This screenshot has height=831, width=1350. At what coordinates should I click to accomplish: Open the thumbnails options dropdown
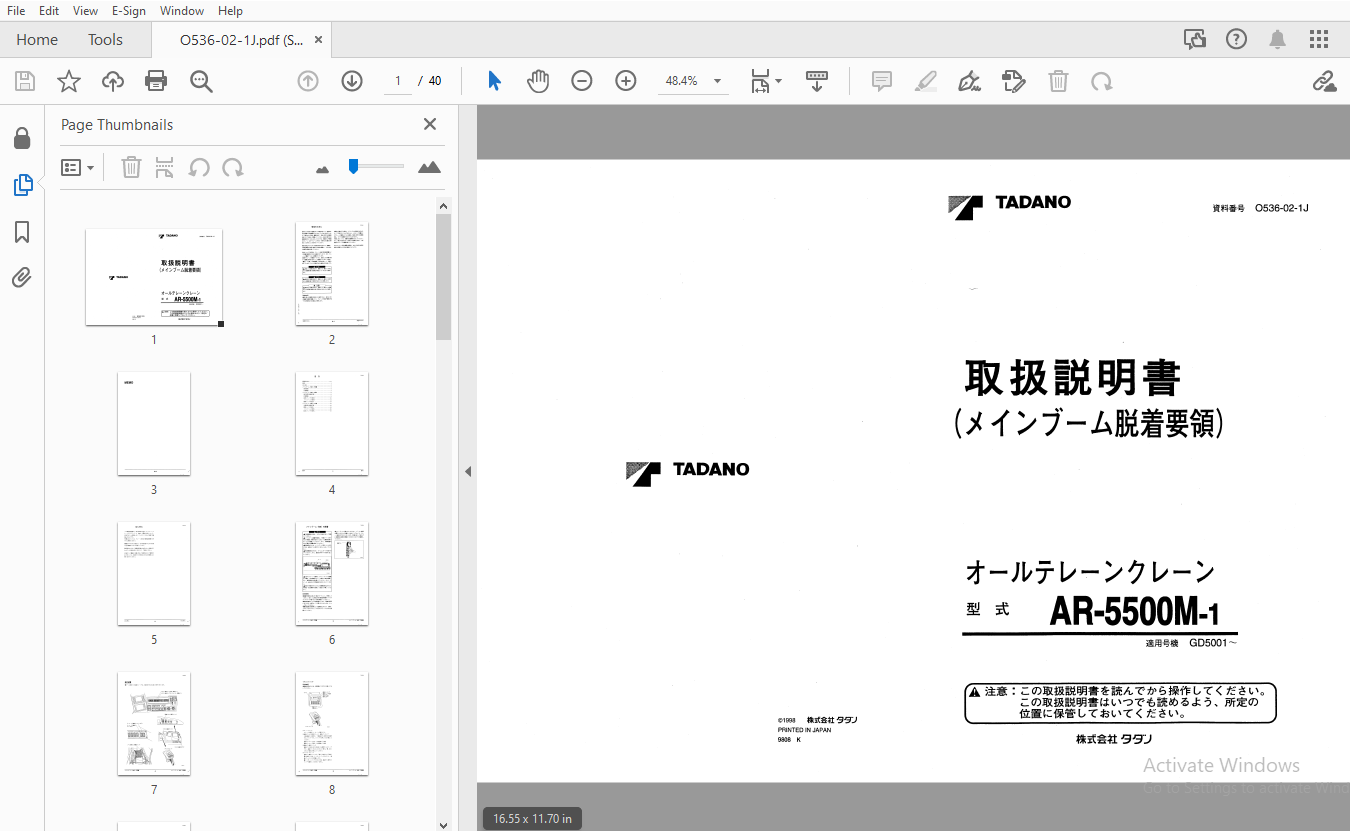coord(78,167)
